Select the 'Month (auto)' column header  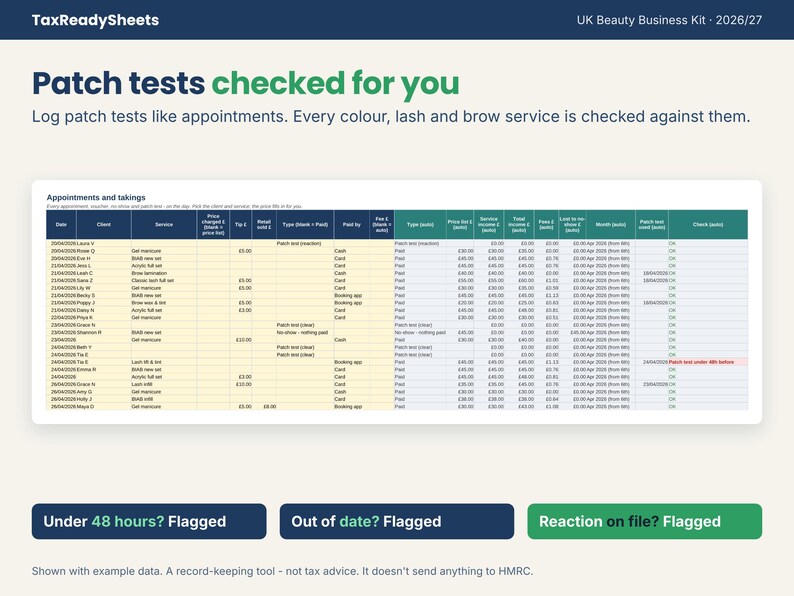(x=611, y=224)
